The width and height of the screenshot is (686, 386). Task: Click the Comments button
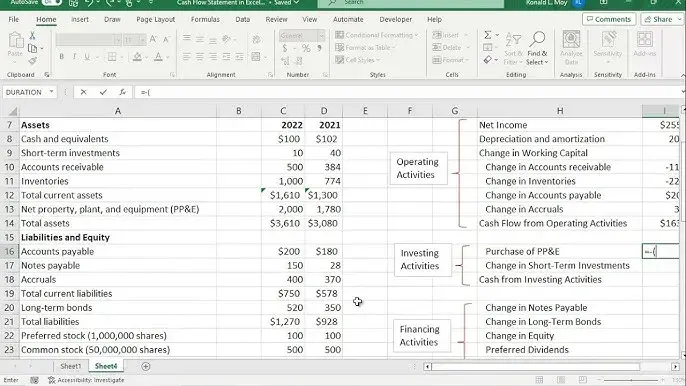[609, 19]
